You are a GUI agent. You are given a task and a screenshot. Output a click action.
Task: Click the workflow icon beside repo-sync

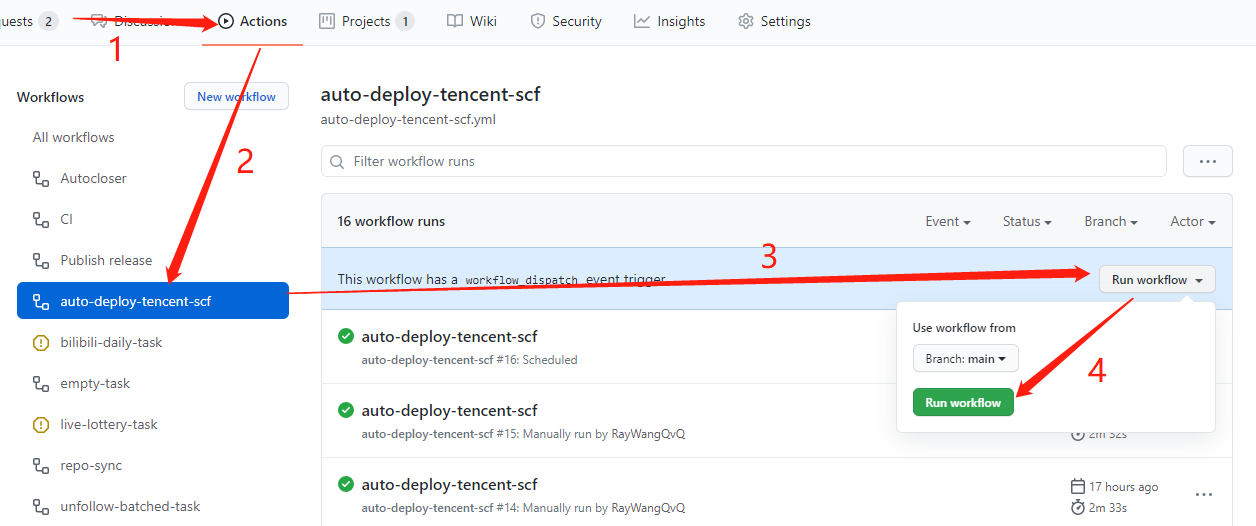[x=41, y=466]
